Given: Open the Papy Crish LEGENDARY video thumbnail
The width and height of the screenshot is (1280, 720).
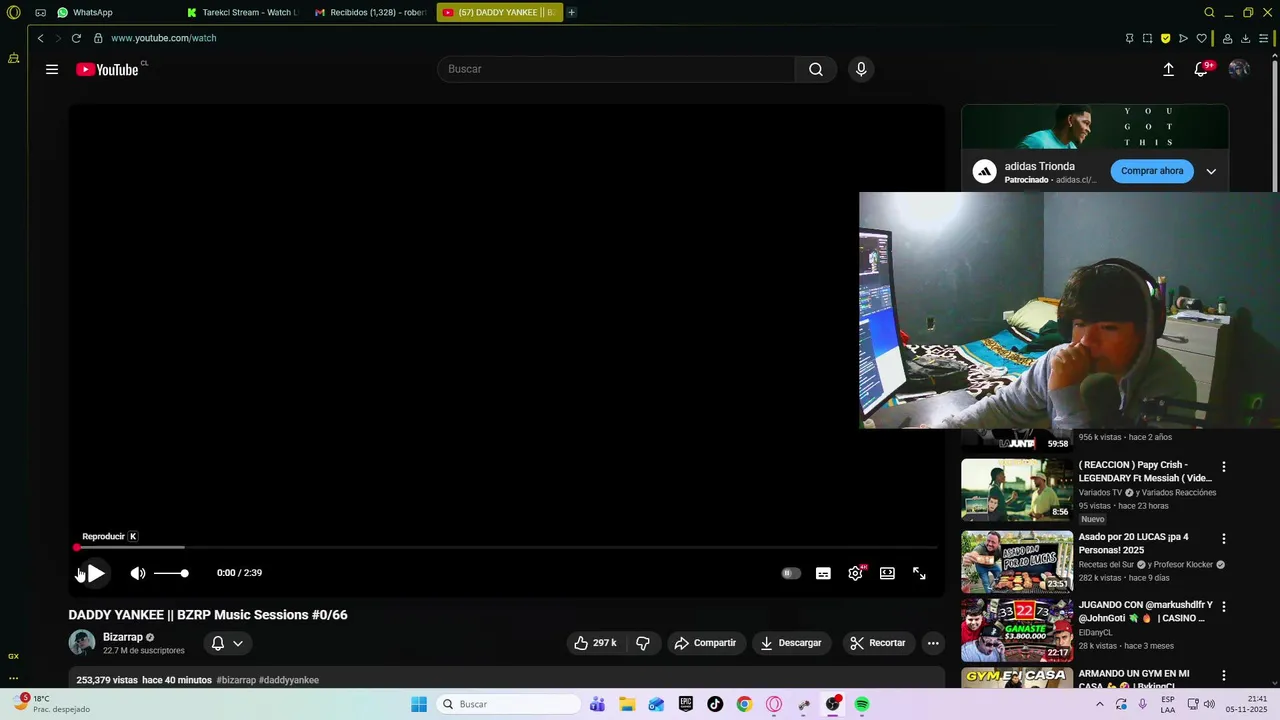Looking at the screenshot, I should 1017,490.
